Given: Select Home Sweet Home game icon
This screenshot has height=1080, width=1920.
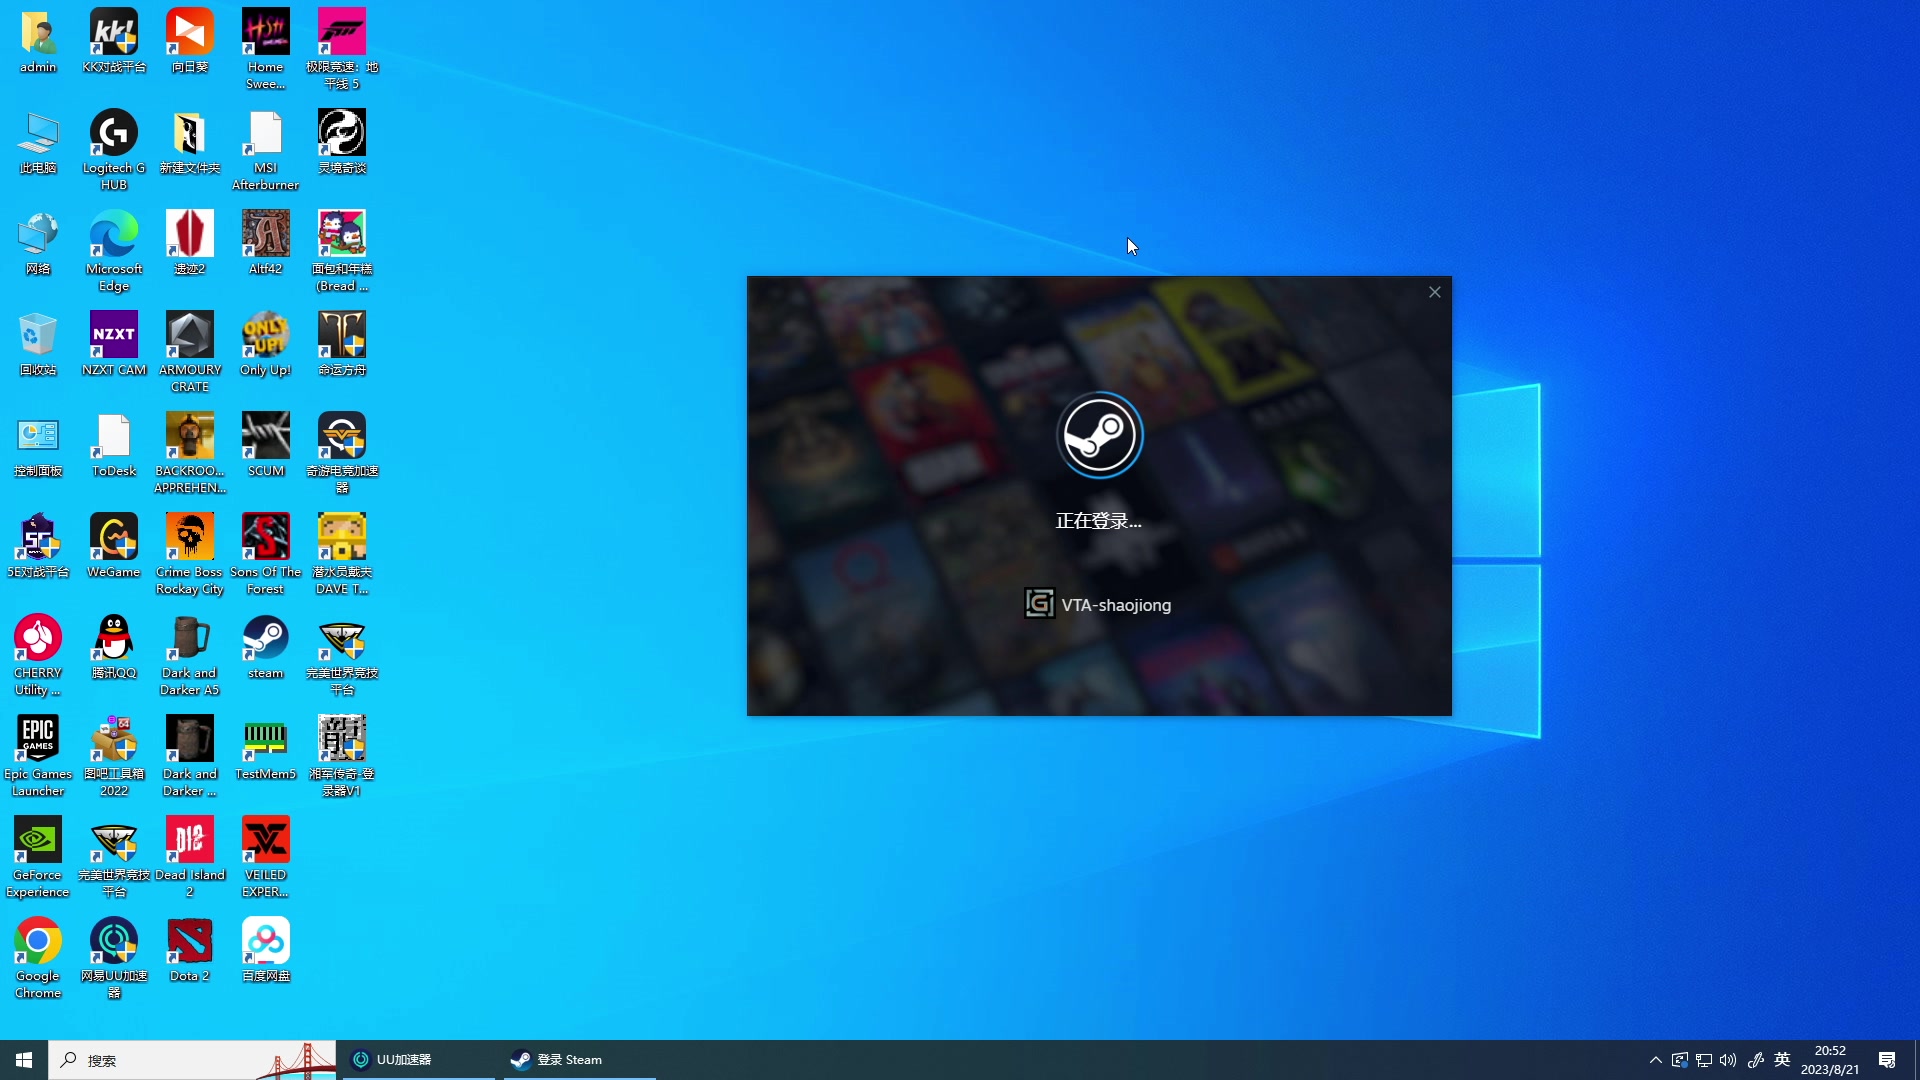Looking at the screenshot, I should 266,49.
